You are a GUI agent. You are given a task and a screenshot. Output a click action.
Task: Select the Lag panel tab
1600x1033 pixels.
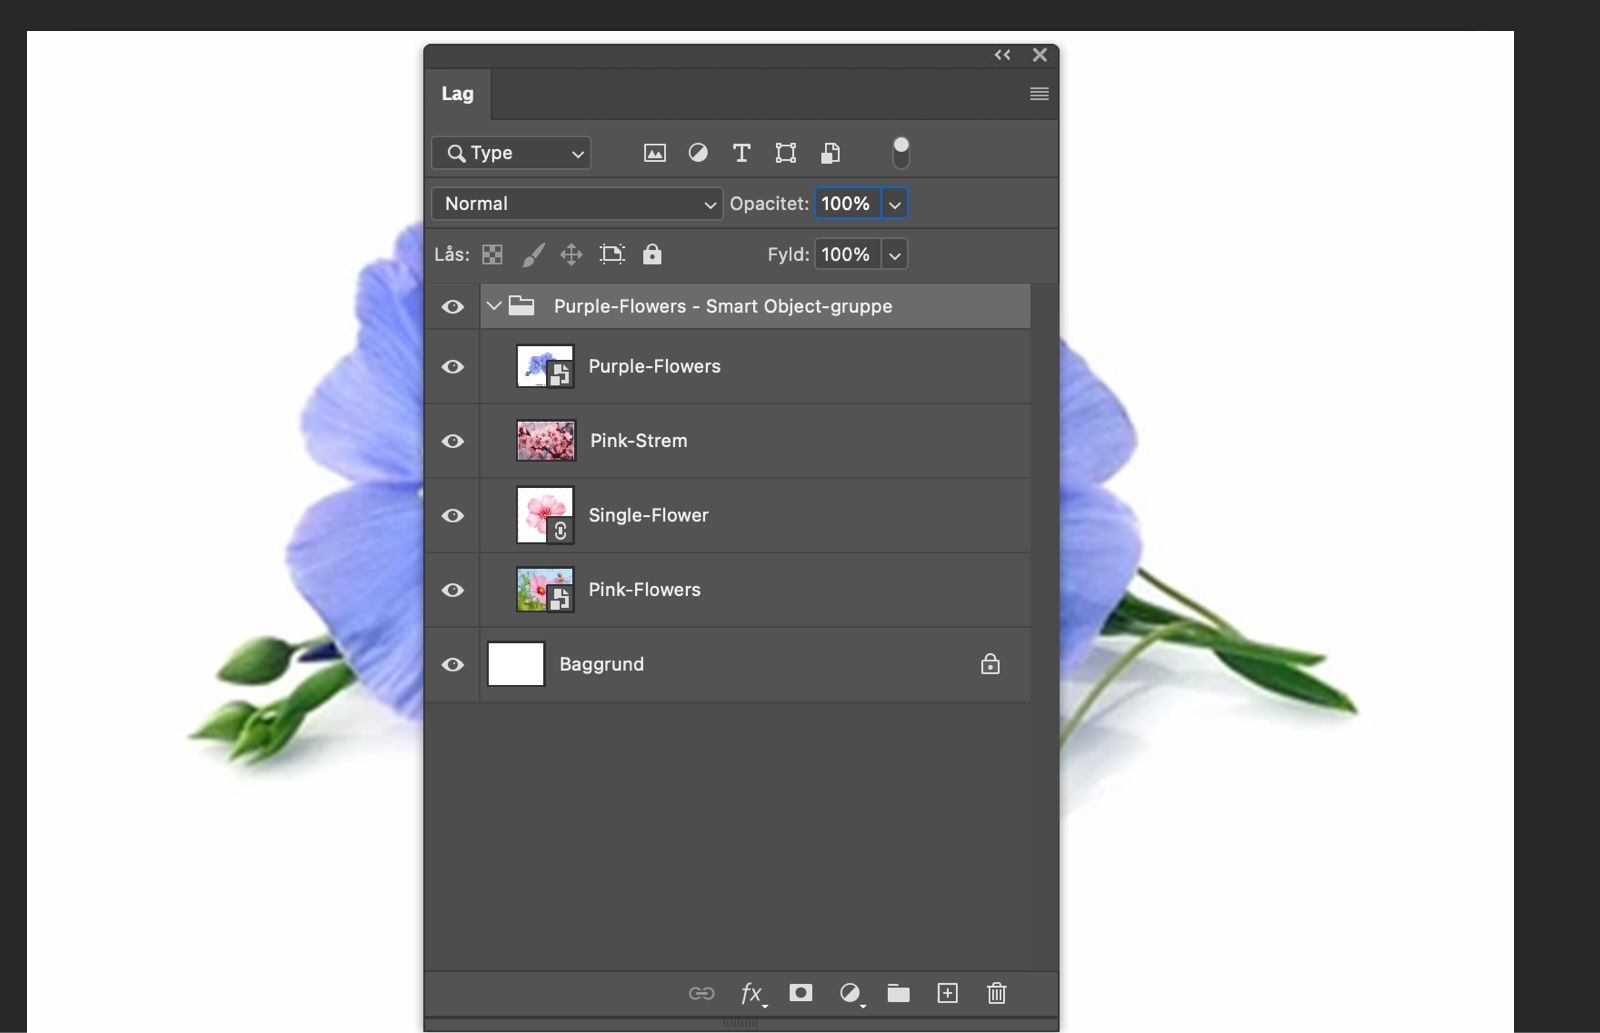tap(457, 94)
